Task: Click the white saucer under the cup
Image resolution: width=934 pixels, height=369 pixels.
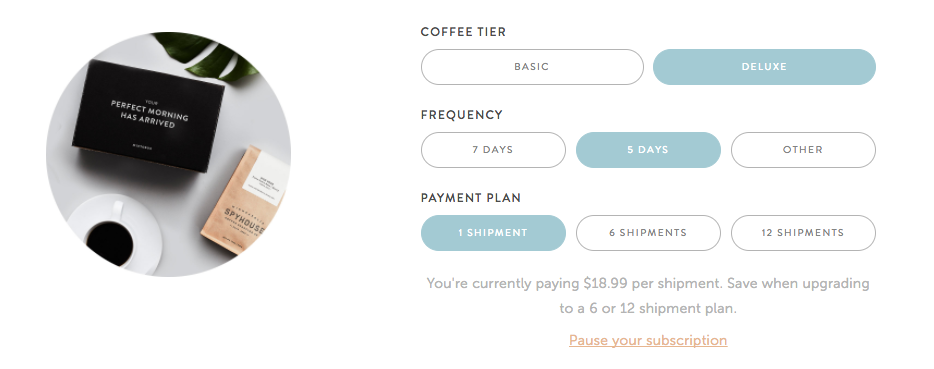Action: [x=116, y=235]
